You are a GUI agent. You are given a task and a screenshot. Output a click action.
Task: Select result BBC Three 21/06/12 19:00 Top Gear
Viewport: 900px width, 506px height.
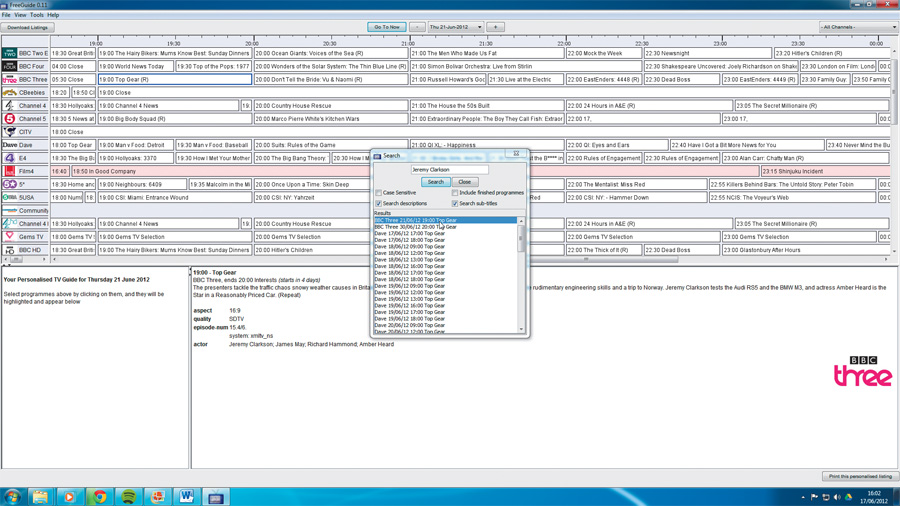point(445,220)
